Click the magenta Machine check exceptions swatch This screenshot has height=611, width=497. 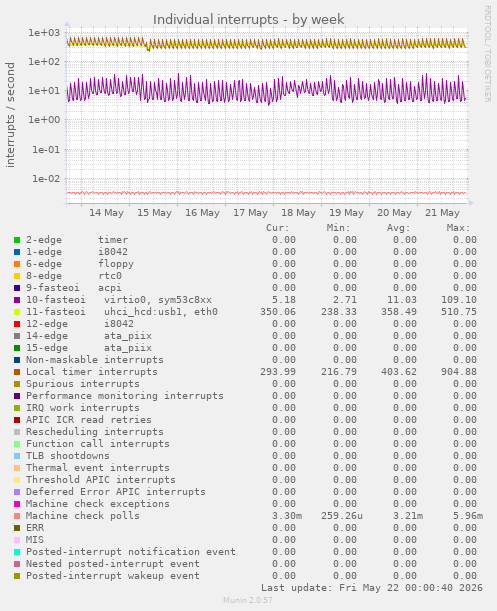[x=17, y=504]
